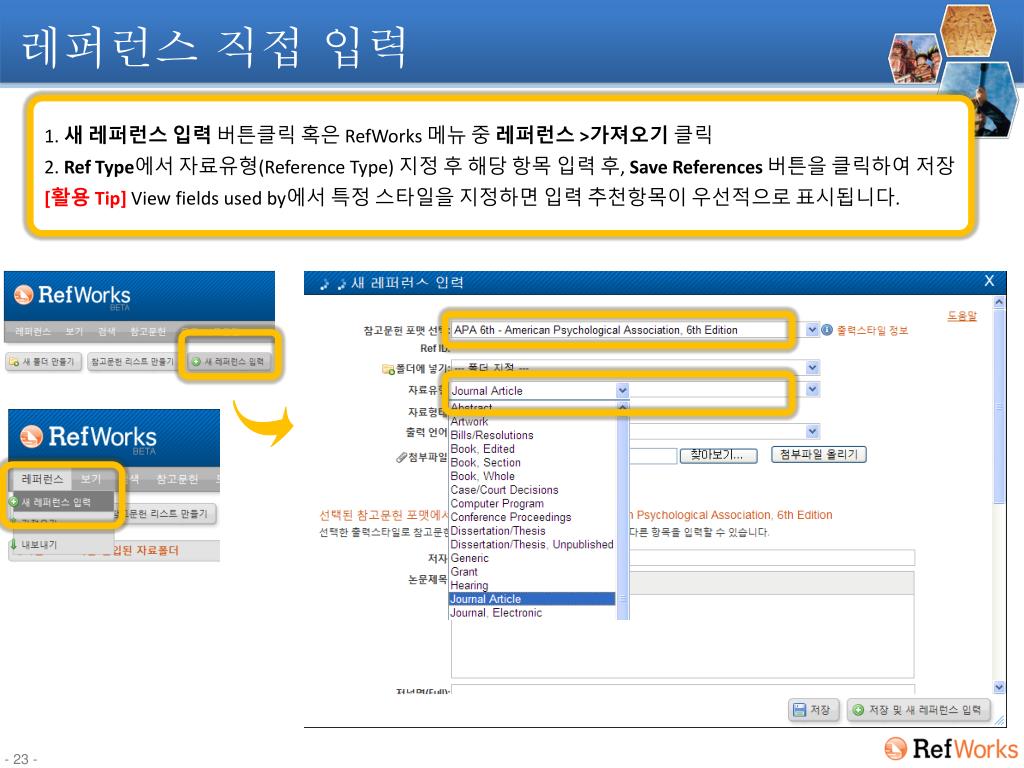Click the dialog scrollbar up arrow
Image resolution: width=1024 pixels, height=768 pixels.
tap(999, 302)
